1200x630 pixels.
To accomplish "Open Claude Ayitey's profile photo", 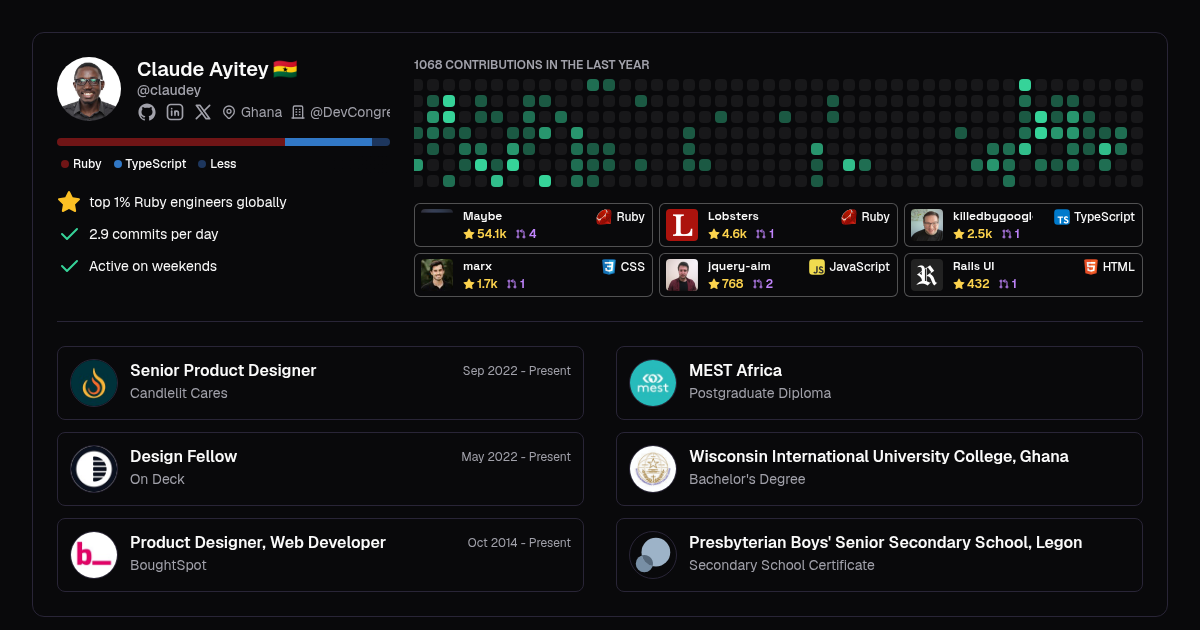I will [89, 89].
